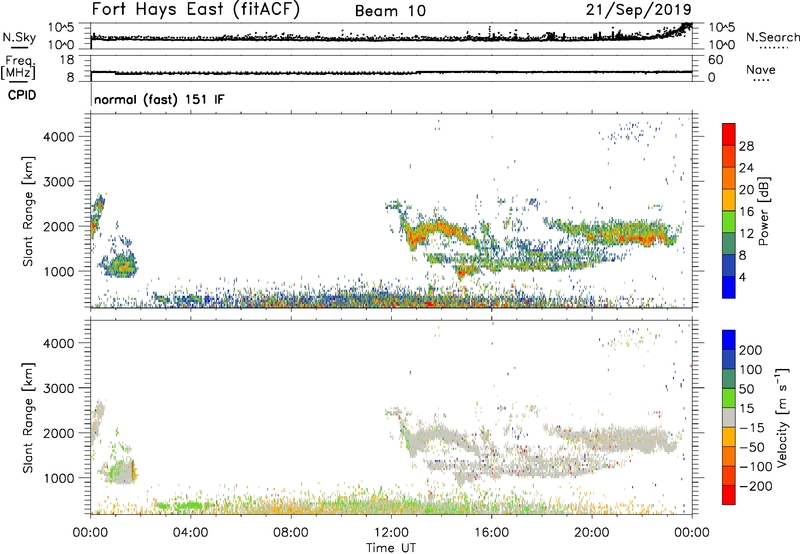The width and height of the screenshot is (800, 554).
Task: Pick the bright blue bottom segment of Power bar
Action: tap(729, 287)
